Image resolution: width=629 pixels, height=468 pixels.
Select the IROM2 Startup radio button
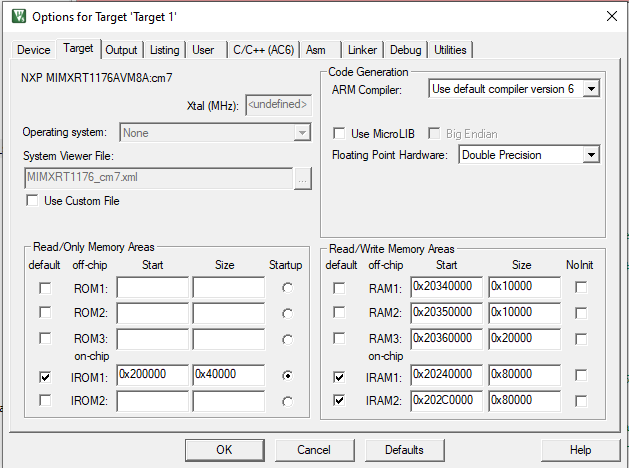point(289,401)
